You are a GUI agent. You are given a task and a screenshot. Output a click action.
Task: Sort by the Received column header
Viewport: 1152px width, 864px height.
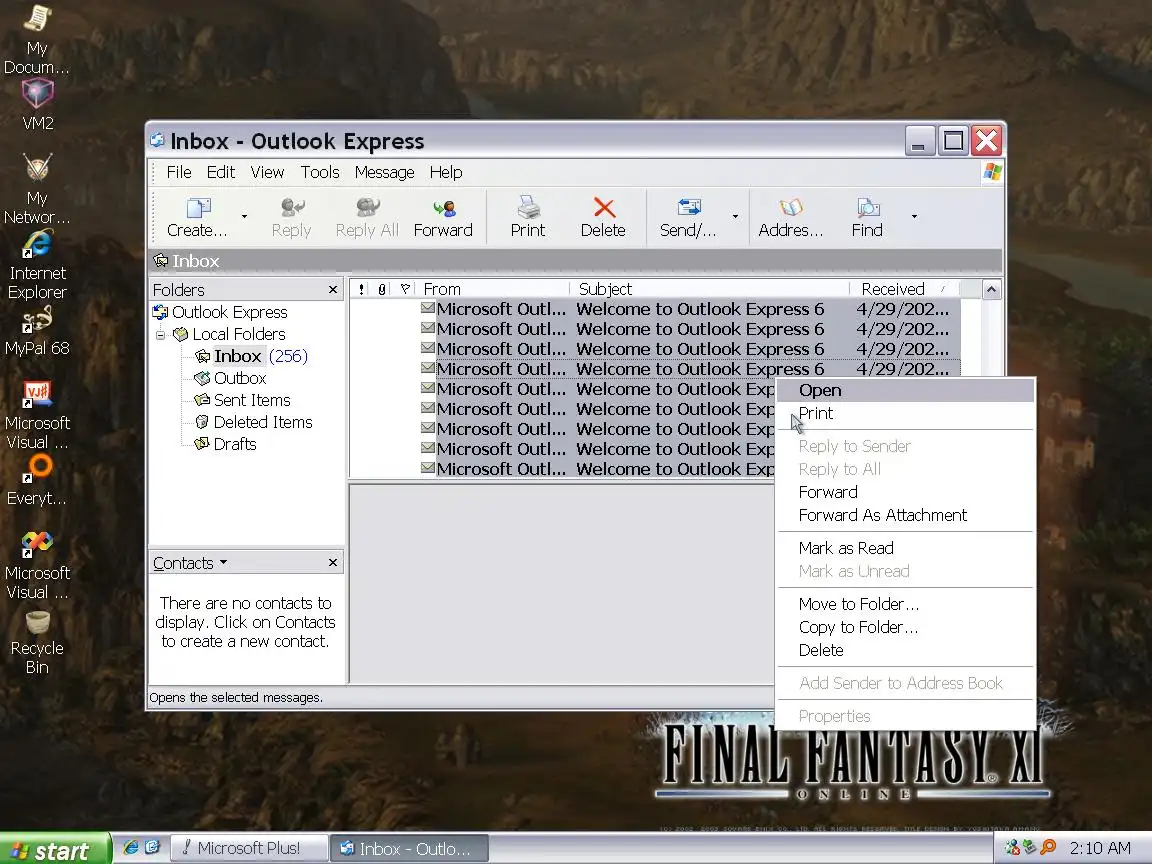pyautogui.click(x=904, y=289)
